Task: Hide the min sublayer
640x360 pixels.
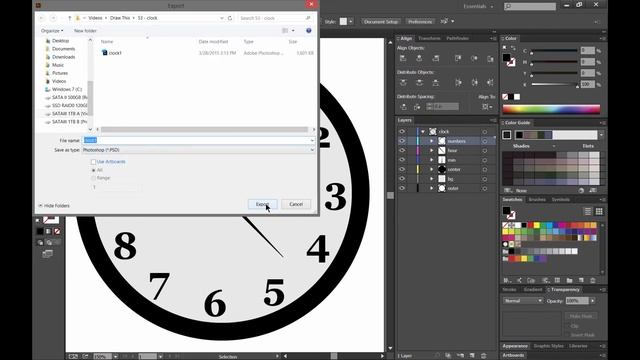Action: coord(402,160)
